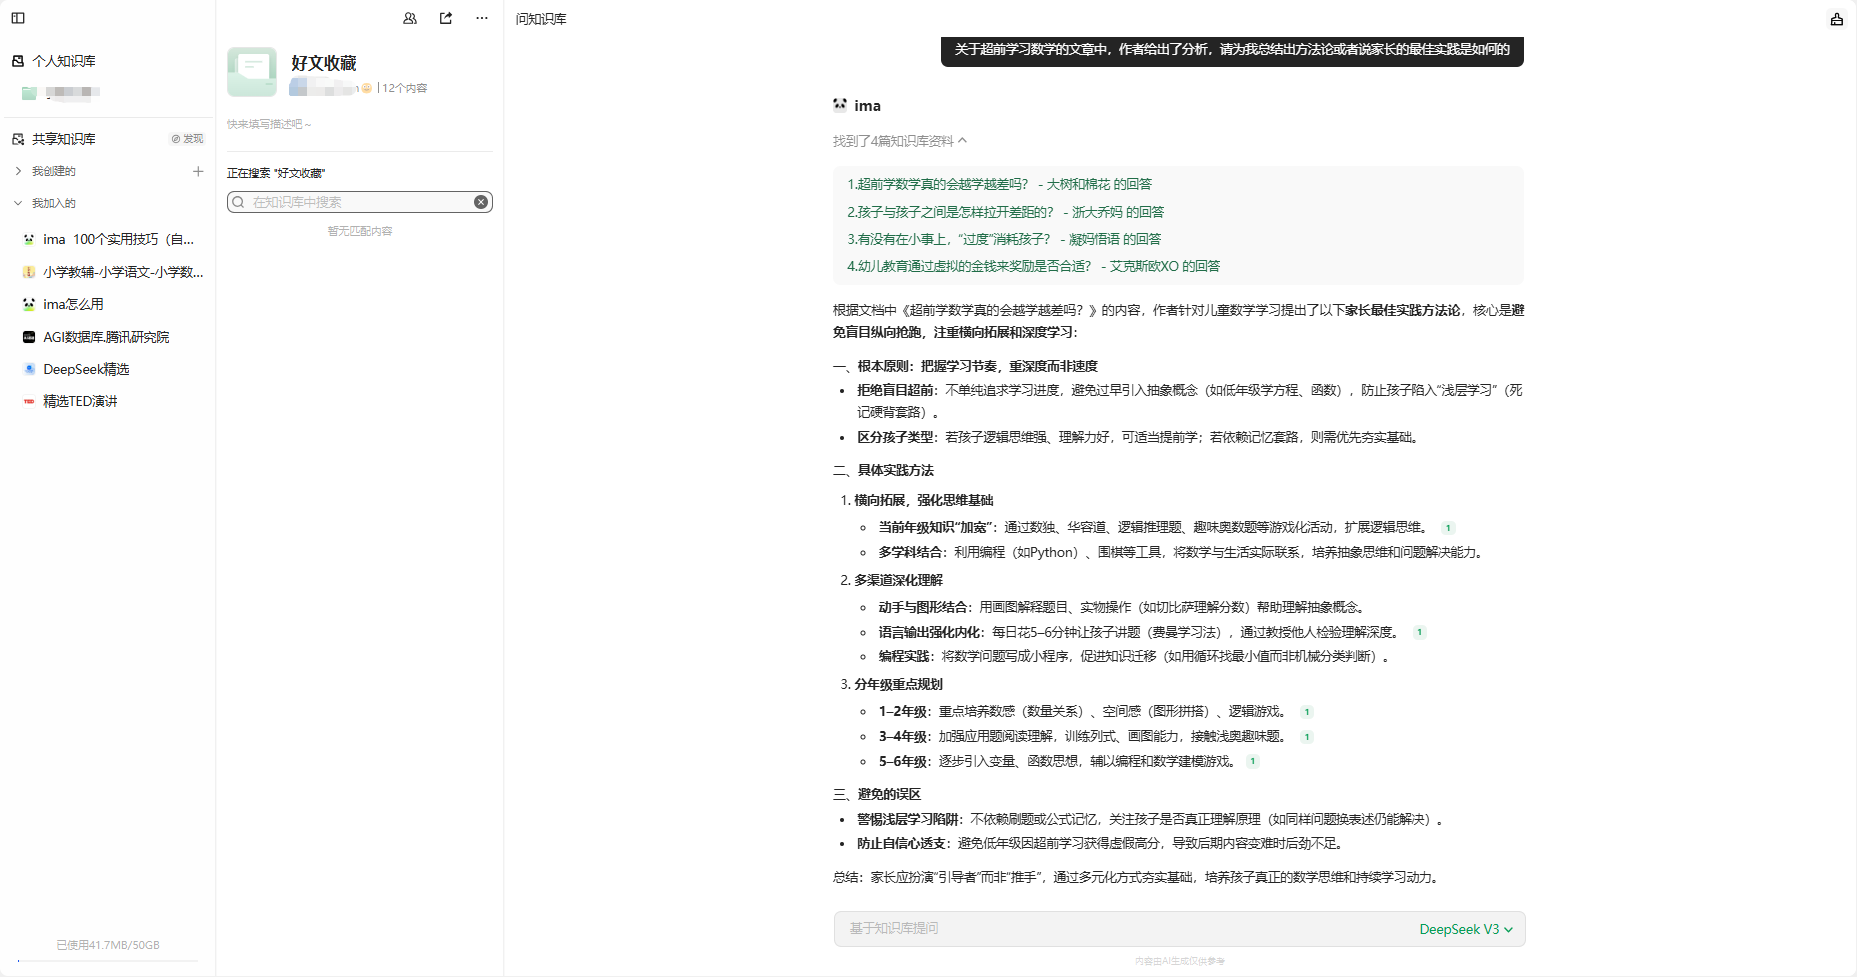Open the 精选TED演讲 knowledge base
The width and height of the screenshot is (1857, 977).
[x=80, y=401]
